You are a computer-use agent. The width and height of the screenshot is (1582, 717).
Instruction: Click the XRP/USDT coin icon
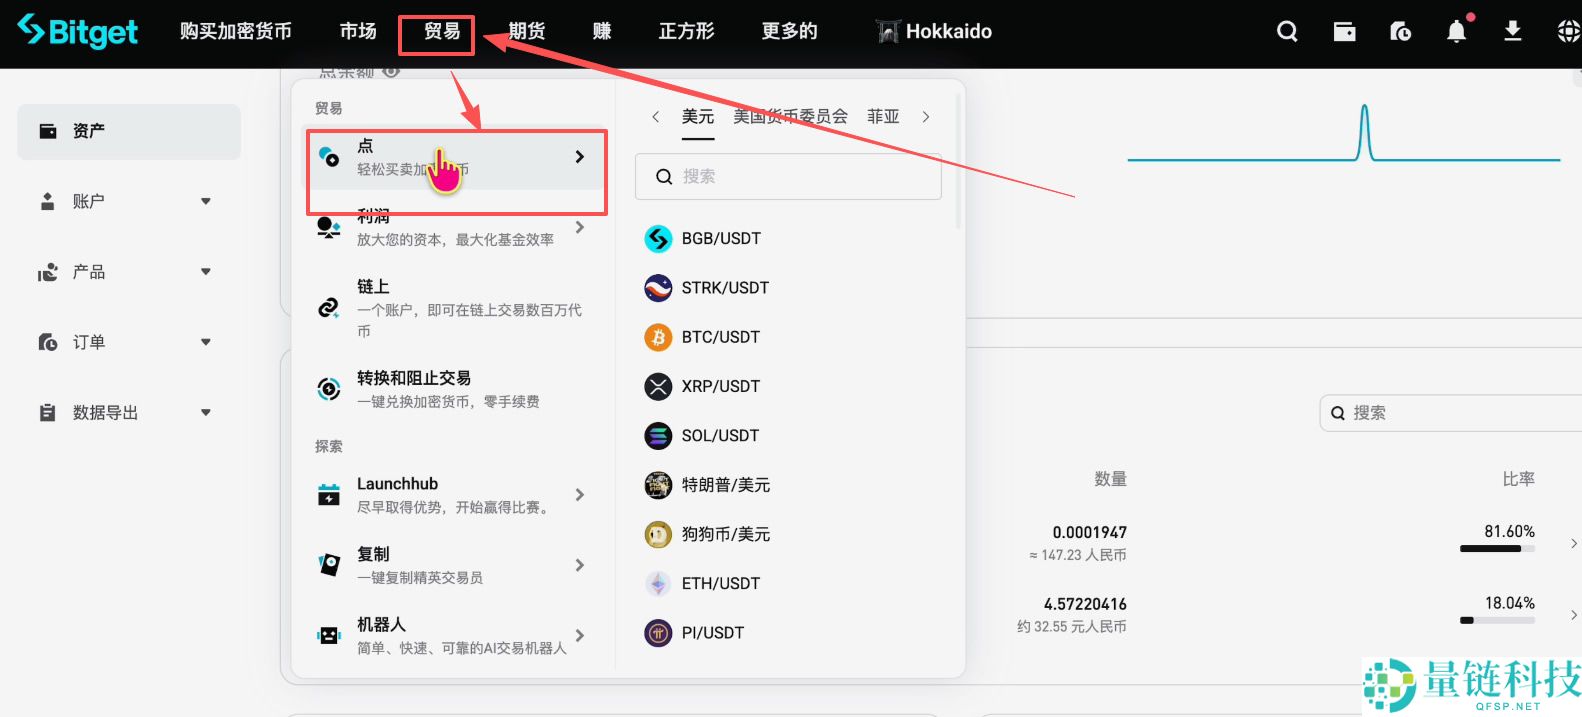click(x=658, y=386)
